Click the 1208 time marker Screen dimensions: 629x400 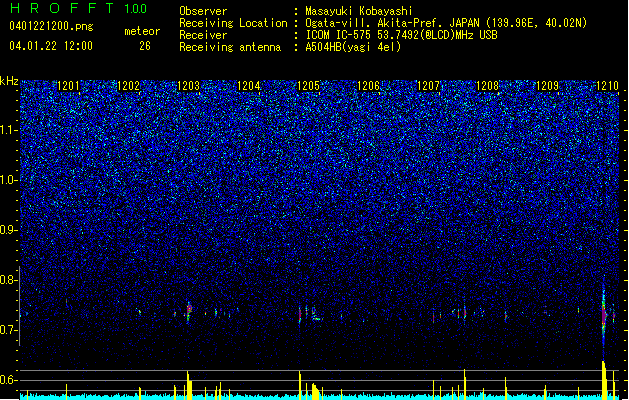[487, 86]
